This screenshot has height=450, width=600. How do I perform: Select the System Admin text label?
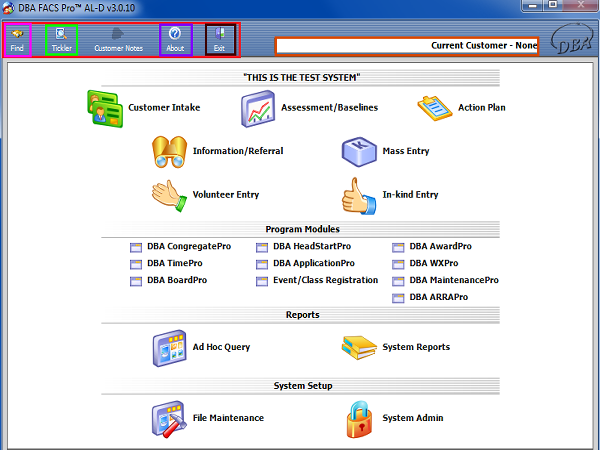click(x=413, y=418)
